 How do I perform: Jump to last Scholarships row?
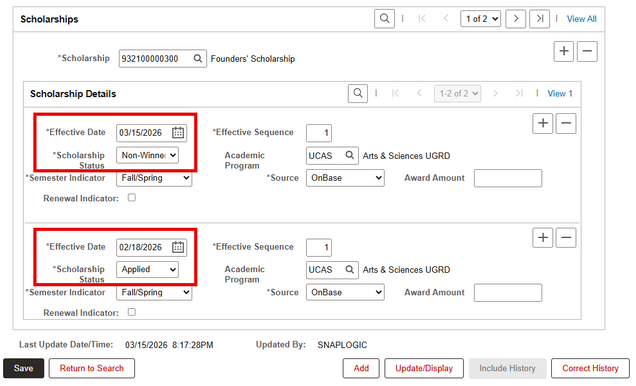click(539, 19)
